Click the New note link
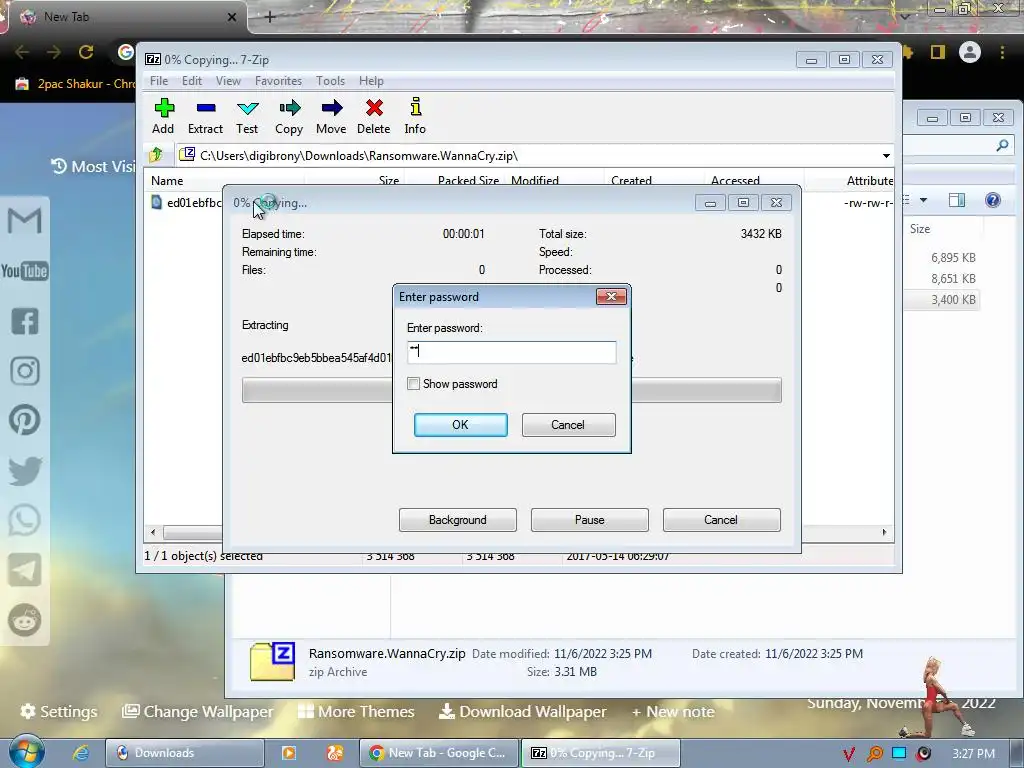The image size is (1024, 768). [x=673, y=711]
